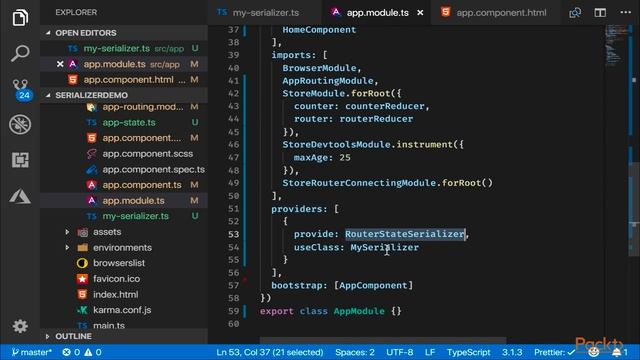The height and width of the screenshot is (360, 640).
Task: Click line and column indicator Ln 53
Action: coord(269,352)
